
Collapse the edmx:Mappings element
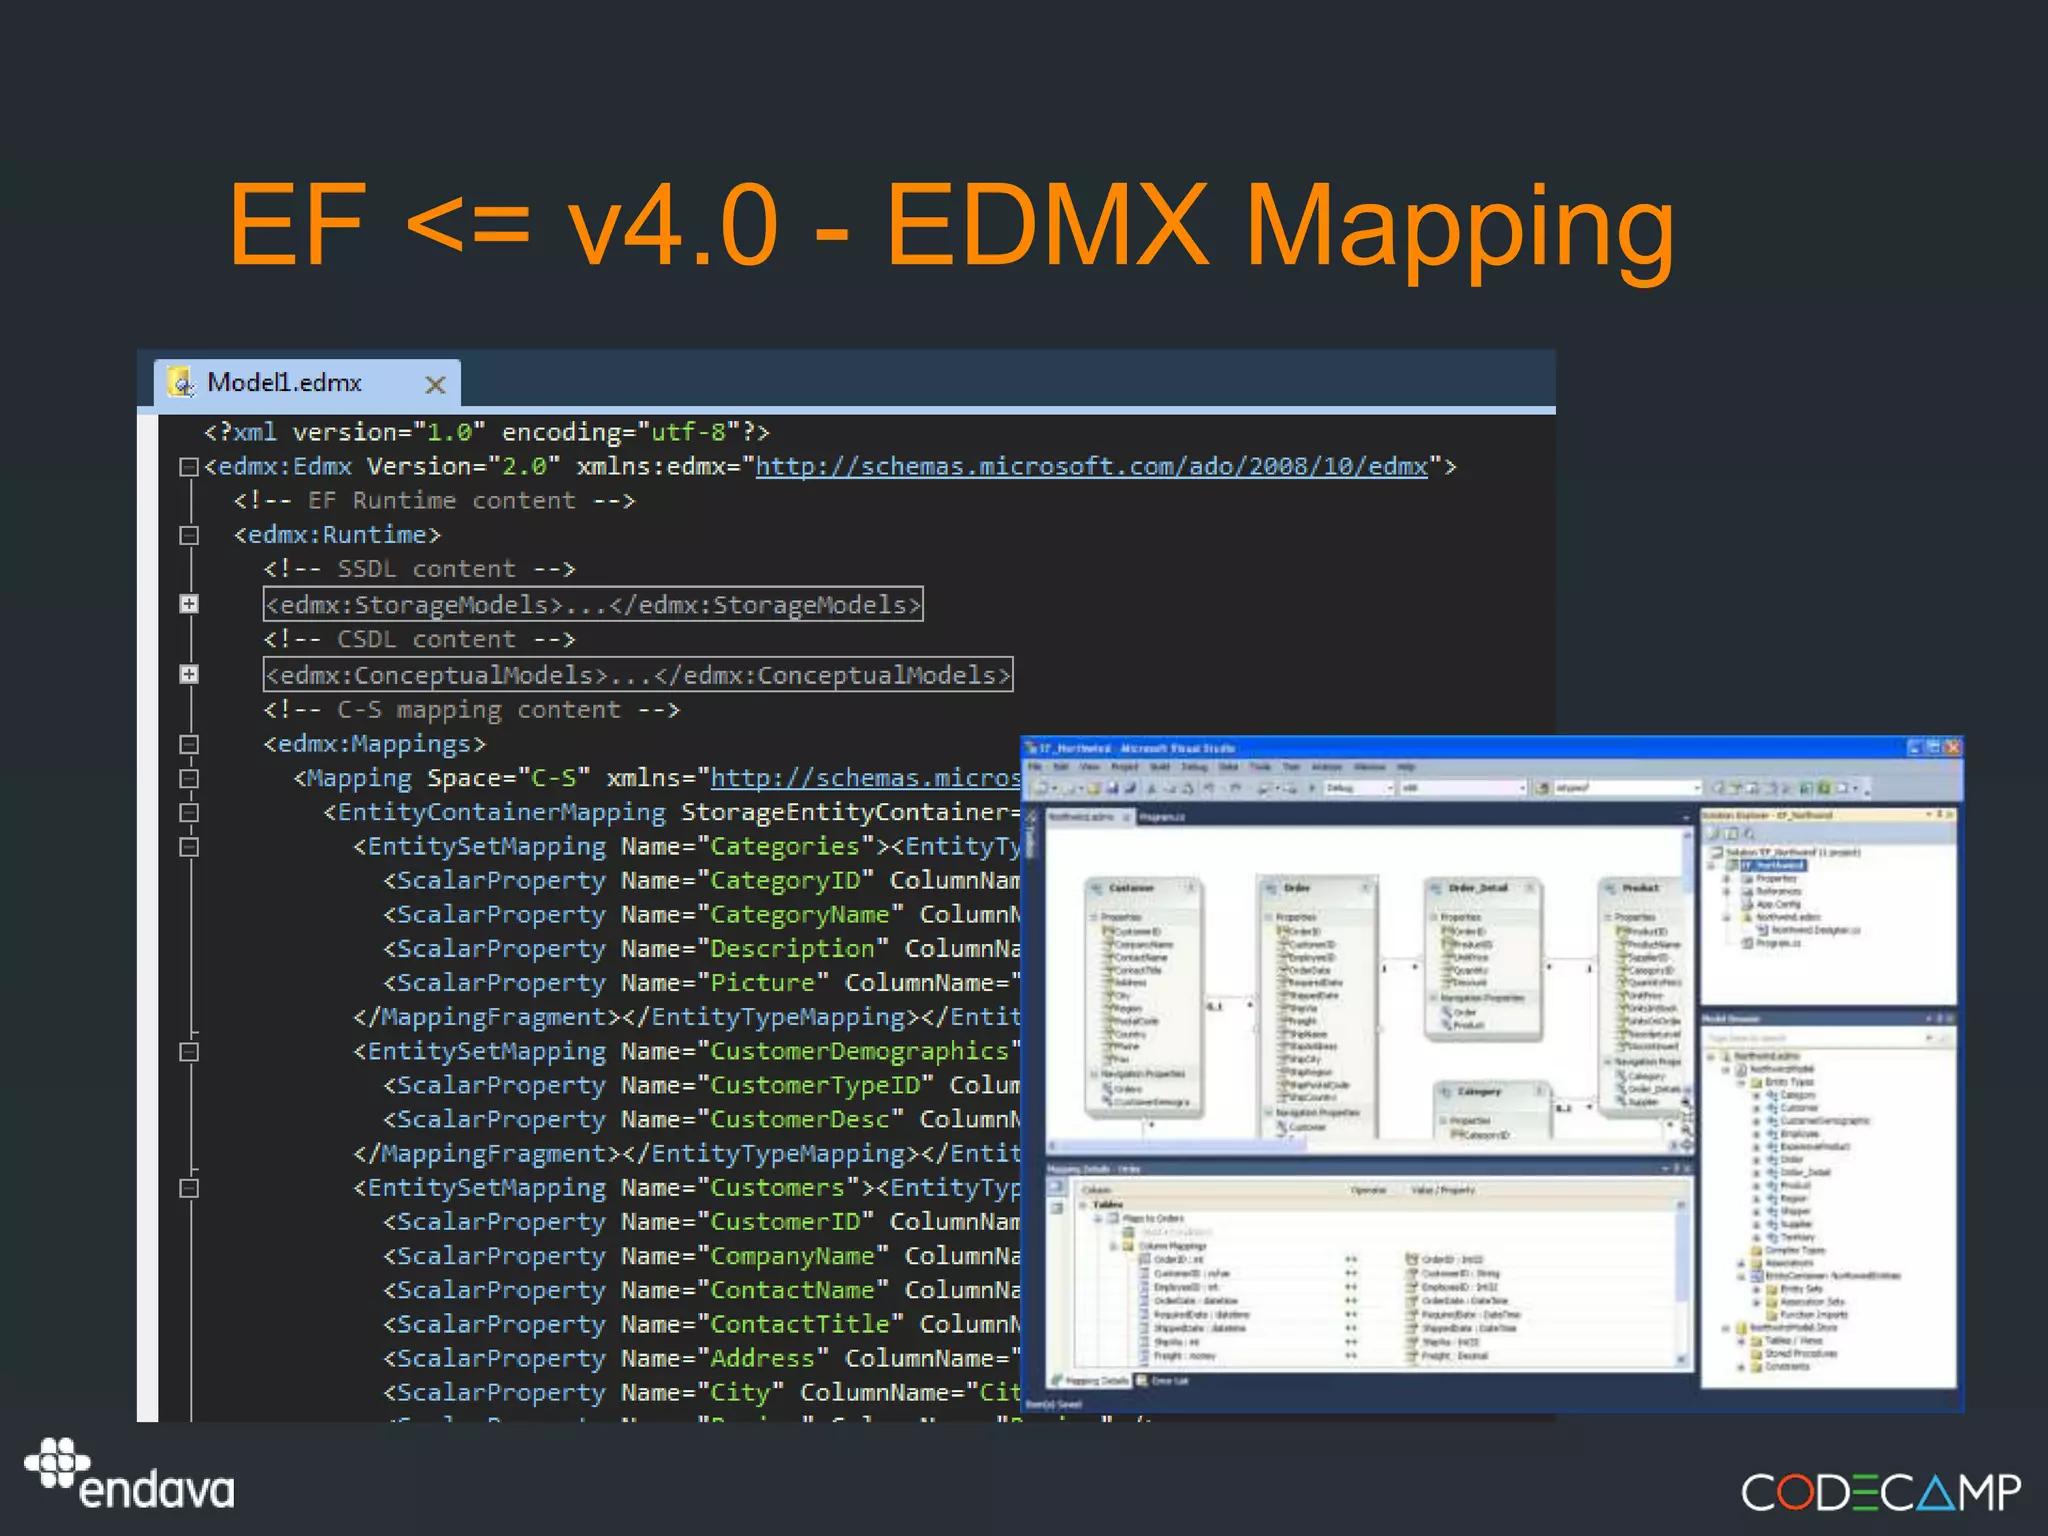(x=188, y=744)
